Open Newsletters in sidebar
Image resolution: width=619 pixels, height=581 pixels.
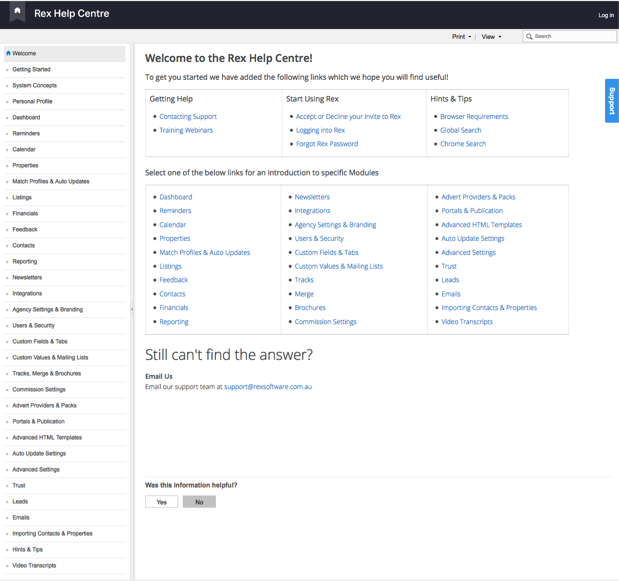tap(27, 277)
